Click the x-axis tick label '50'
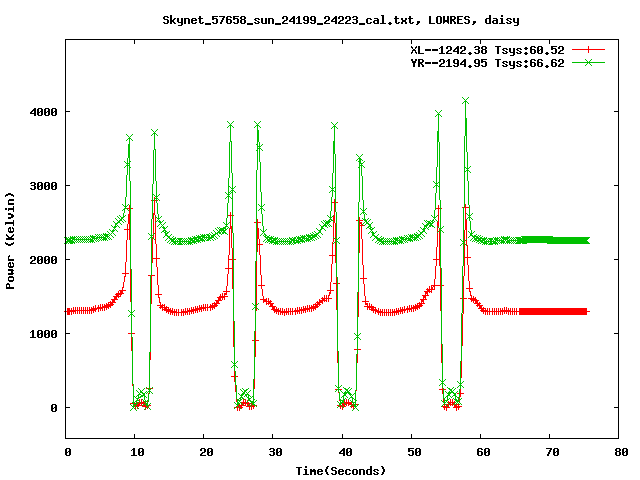The height and width of the screenshot is (480, 640). [x=414, y=452]
